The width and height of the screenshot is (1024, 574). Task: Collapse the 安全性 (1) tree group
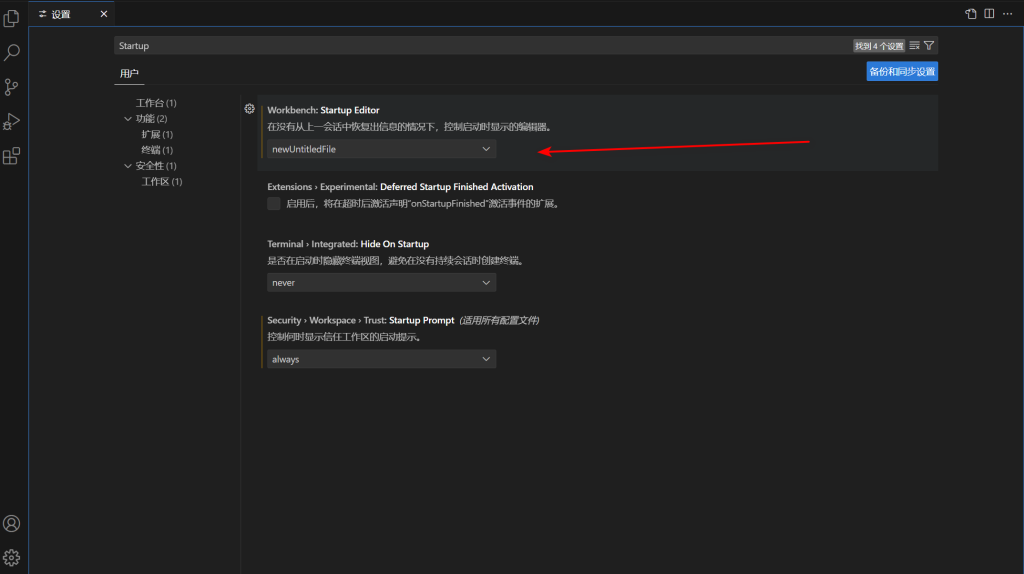coord(128,166)
